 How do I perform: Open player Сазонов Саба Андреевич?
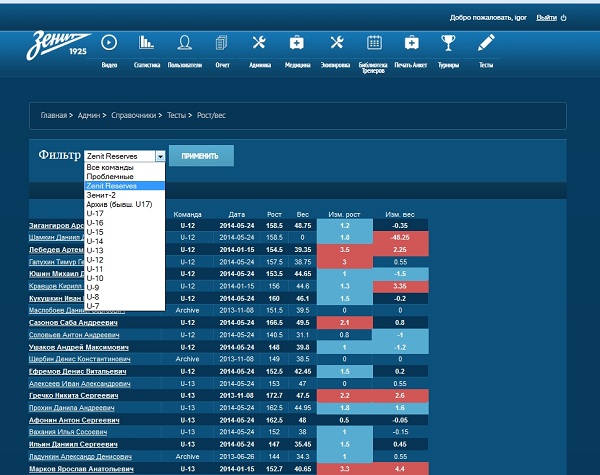[x=73, y=323]
